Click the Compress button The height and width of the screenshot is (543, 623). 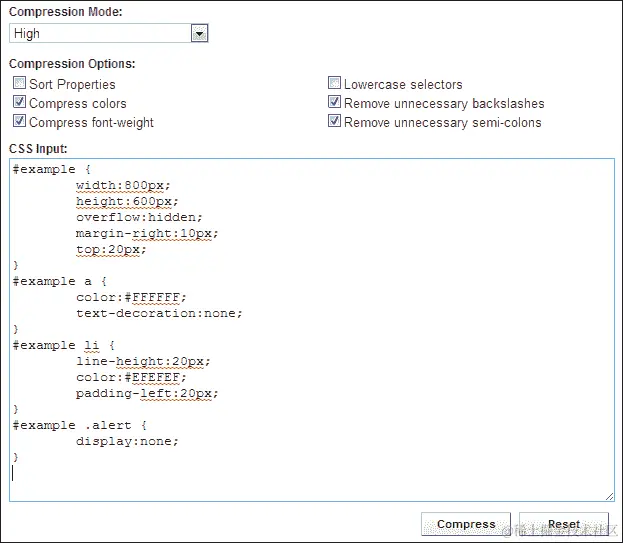[x=466, y=524]
